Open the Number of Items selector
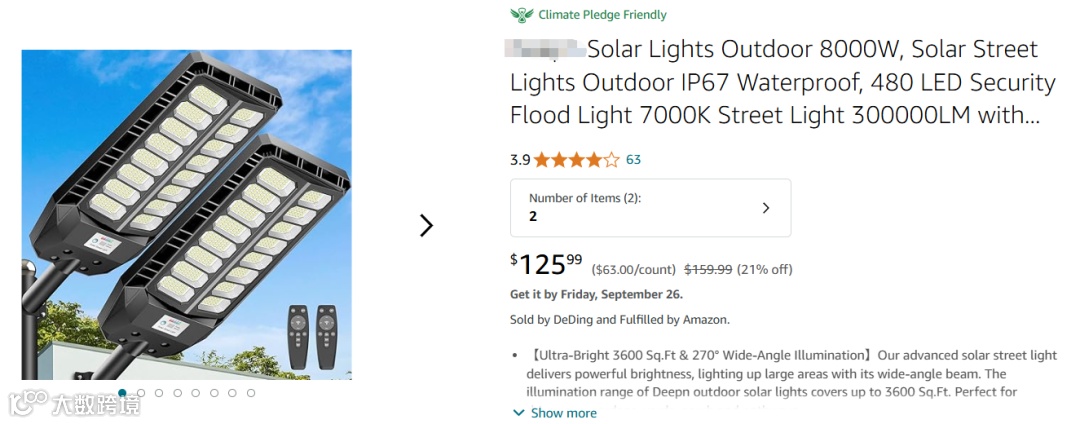 650,208
